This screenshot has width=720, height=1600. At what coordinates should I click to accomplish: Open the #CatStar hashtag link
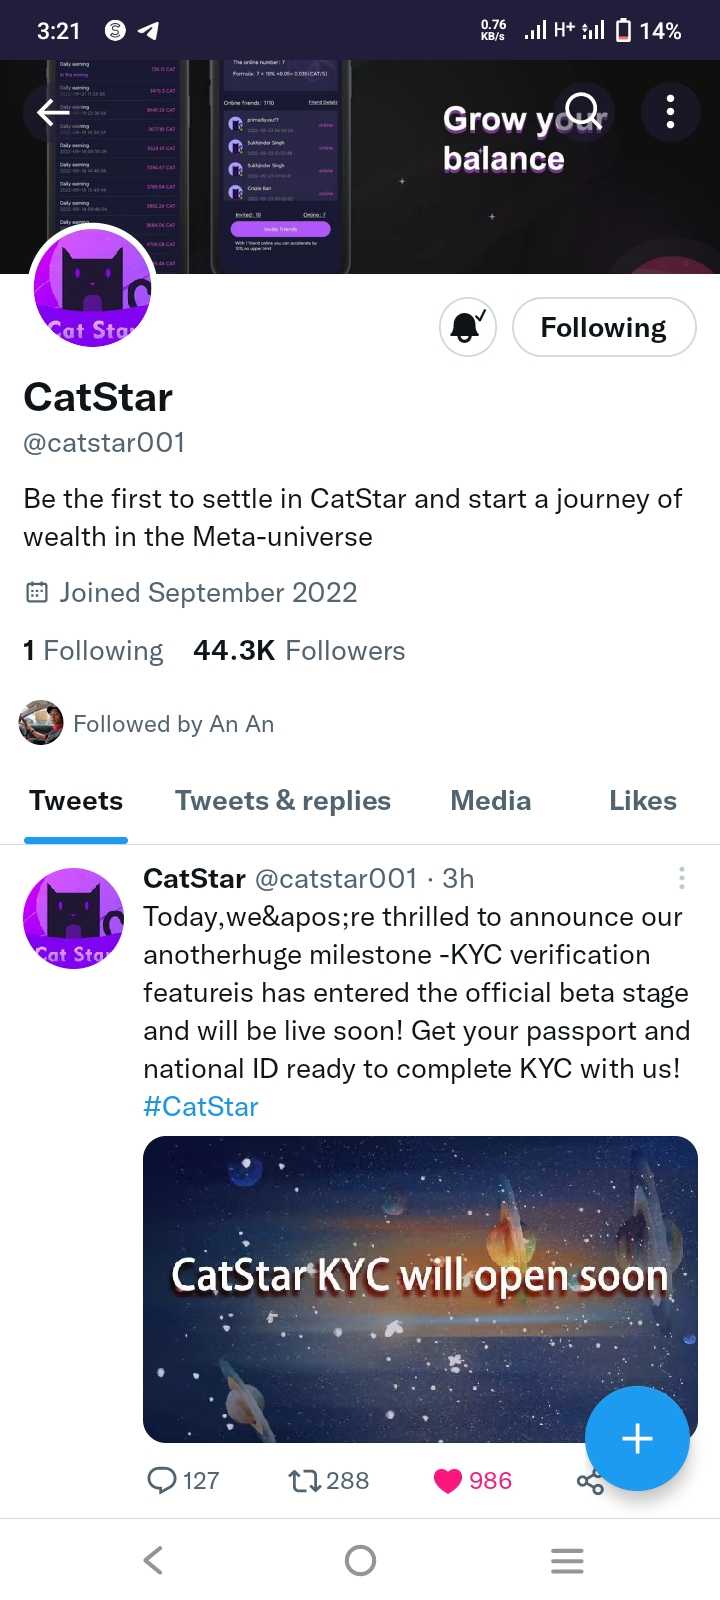point(201,1107)
